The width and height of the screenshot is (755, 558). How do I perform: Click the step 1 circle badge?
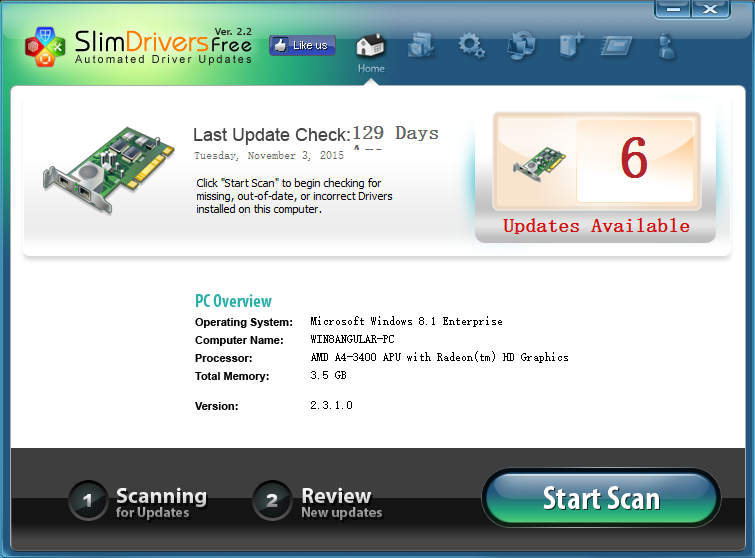(88, 500)
